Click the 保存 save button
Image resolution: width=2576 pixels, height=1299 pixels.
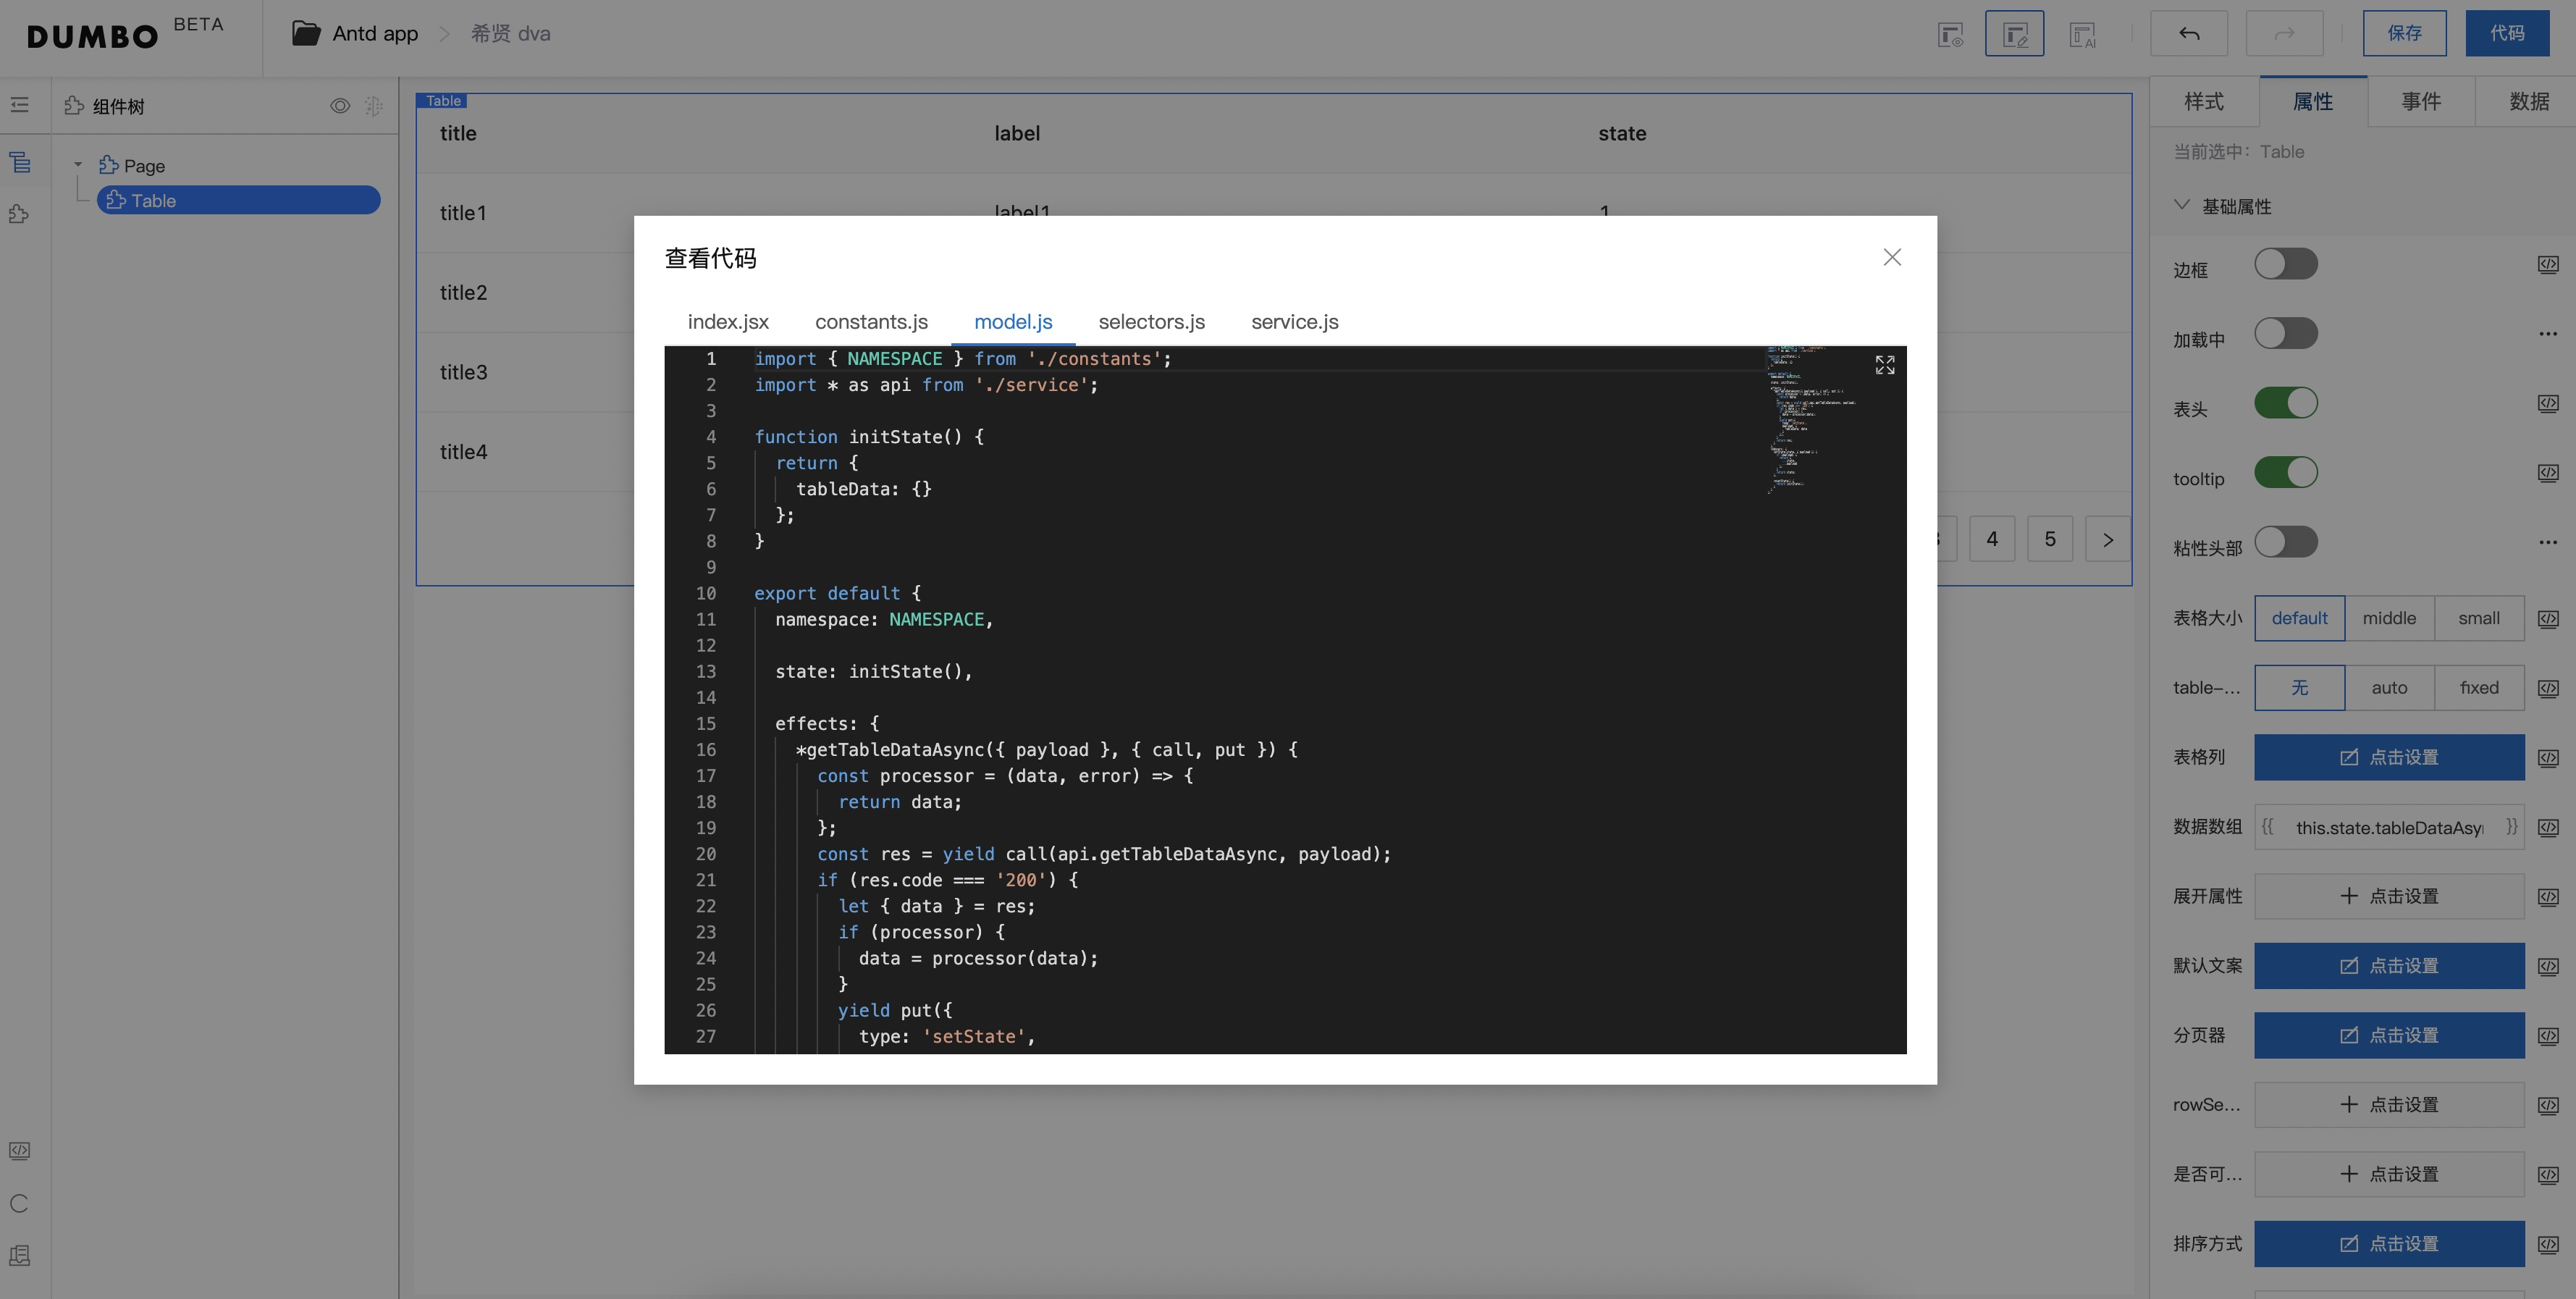[x=2404, y=34]
